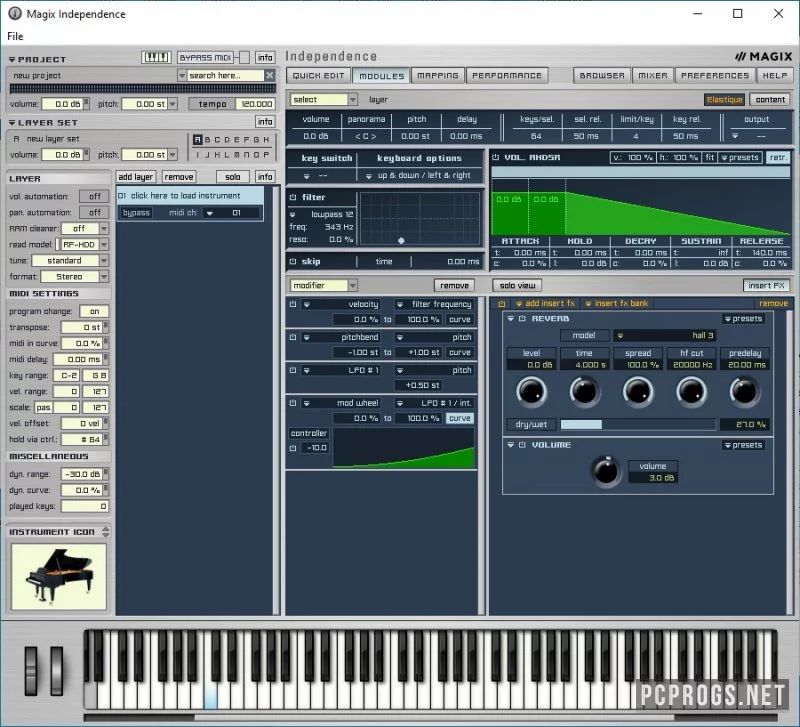Image resolution: width=800 pixels, height=727 pixels.
Task: Collapse the LAYER SET section
Action: tap(12, 123)
